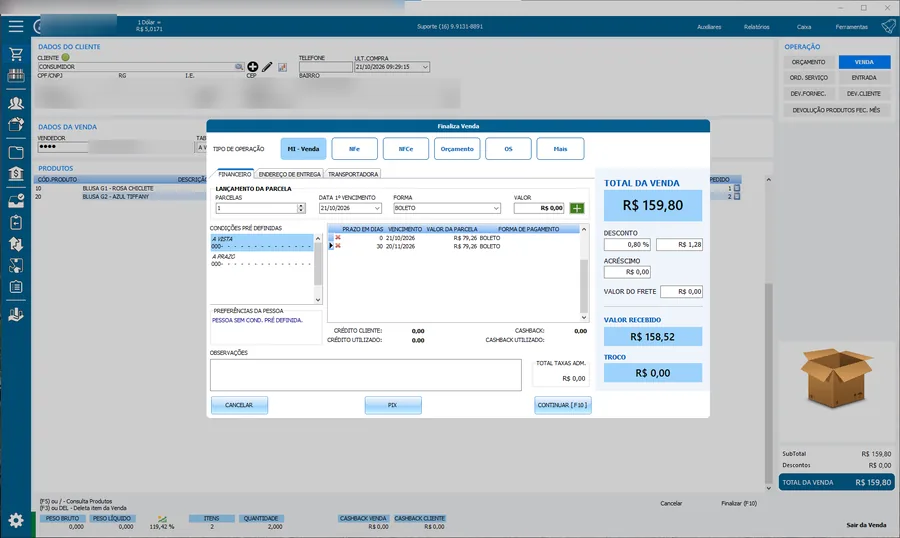Open the Auxiliares menu
The height and width of the screenshot is (538, 900).
click(709, 27)
